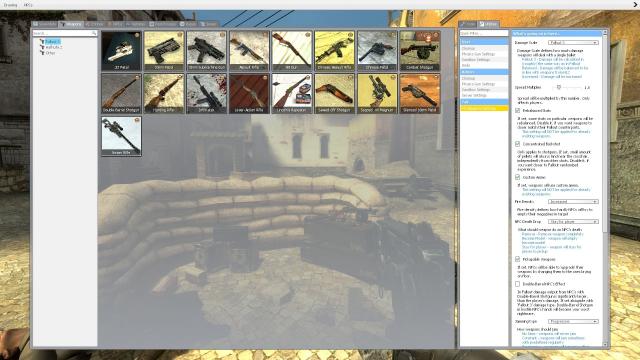Viewport: 640px width, 360px height.
Task: Spawn the .32 Pistol weapon
Action: (121, 51)
